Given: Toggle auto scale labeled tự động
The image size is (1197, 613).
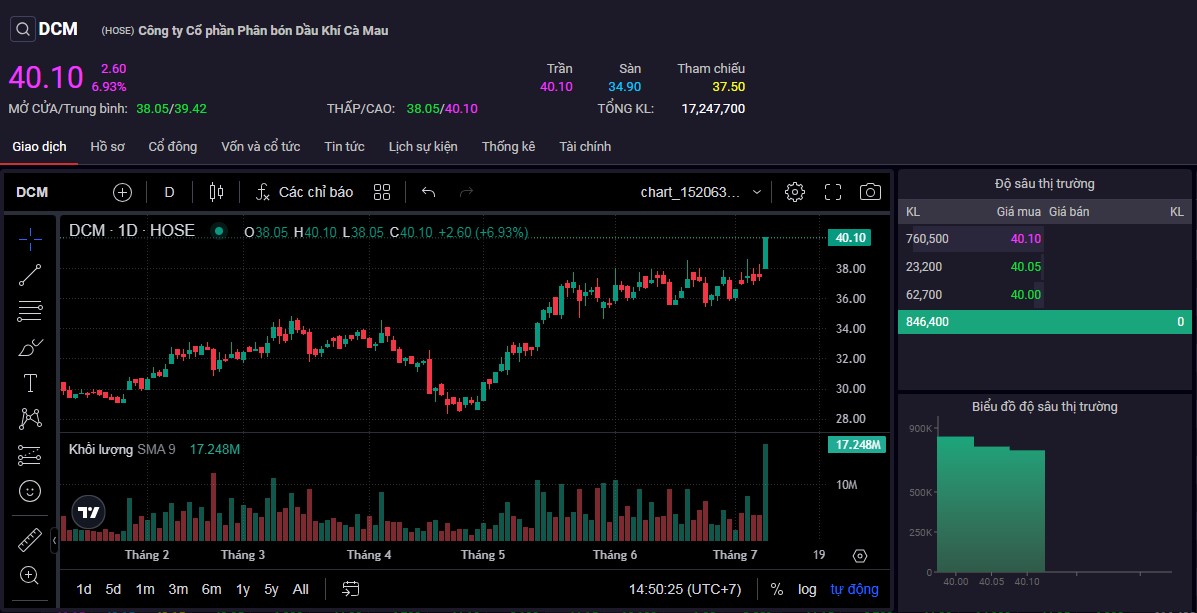Looking at the screenshot, I should click(x=854, y=589).
